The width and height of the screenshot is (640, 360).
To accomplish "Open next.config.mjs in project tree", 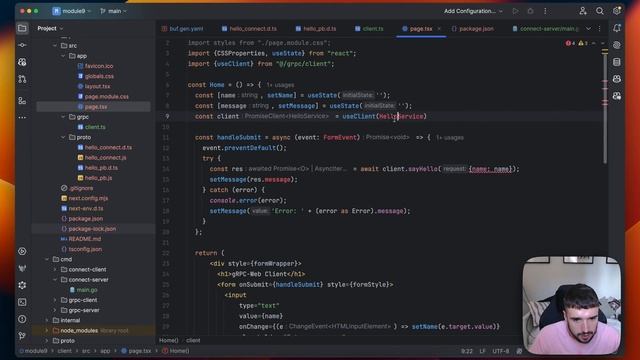I will tap(84, 198).
